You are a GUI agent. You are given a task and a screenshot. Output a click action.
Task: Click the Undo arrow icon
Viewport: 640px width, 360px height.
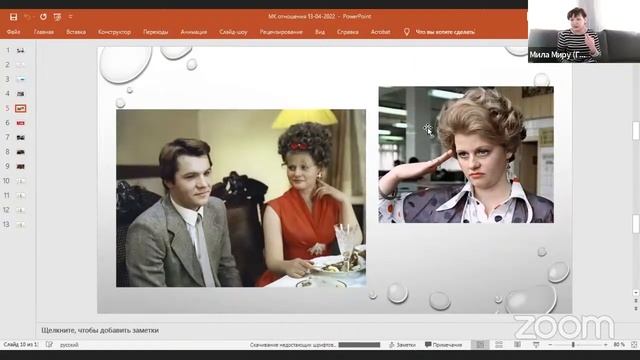click(27, 17)
